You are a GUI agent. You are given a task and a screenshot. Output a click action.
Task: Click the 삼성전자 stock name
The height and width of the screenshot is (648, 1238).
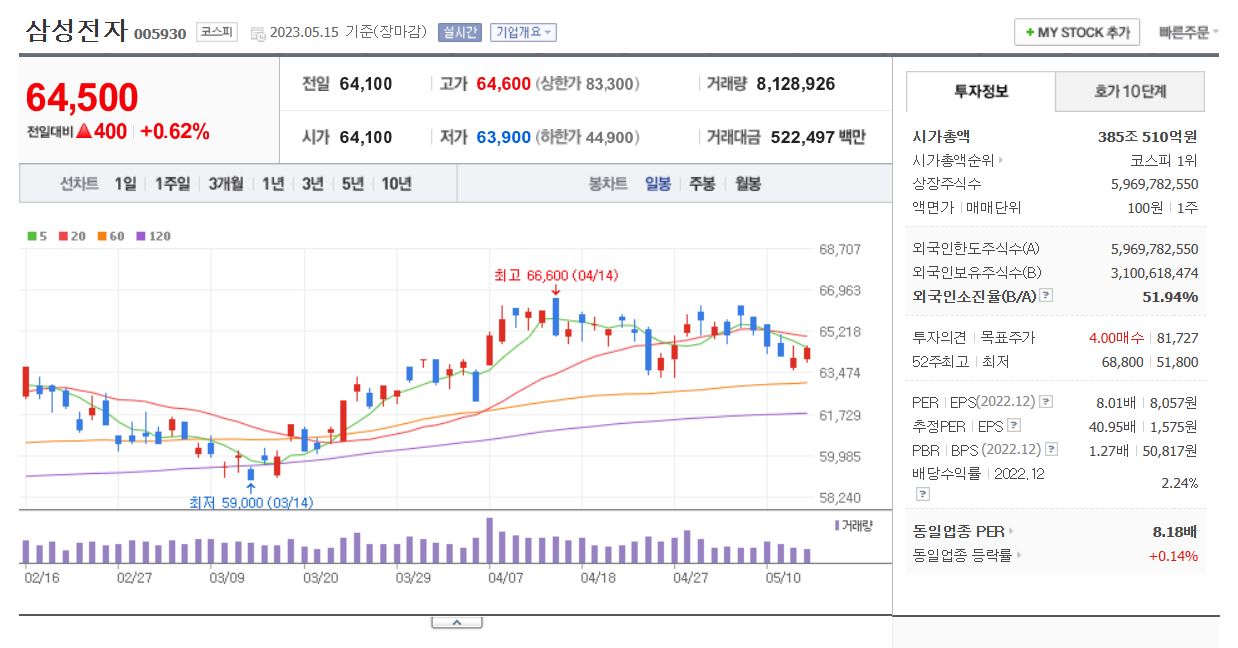click(x=76, y=30)
